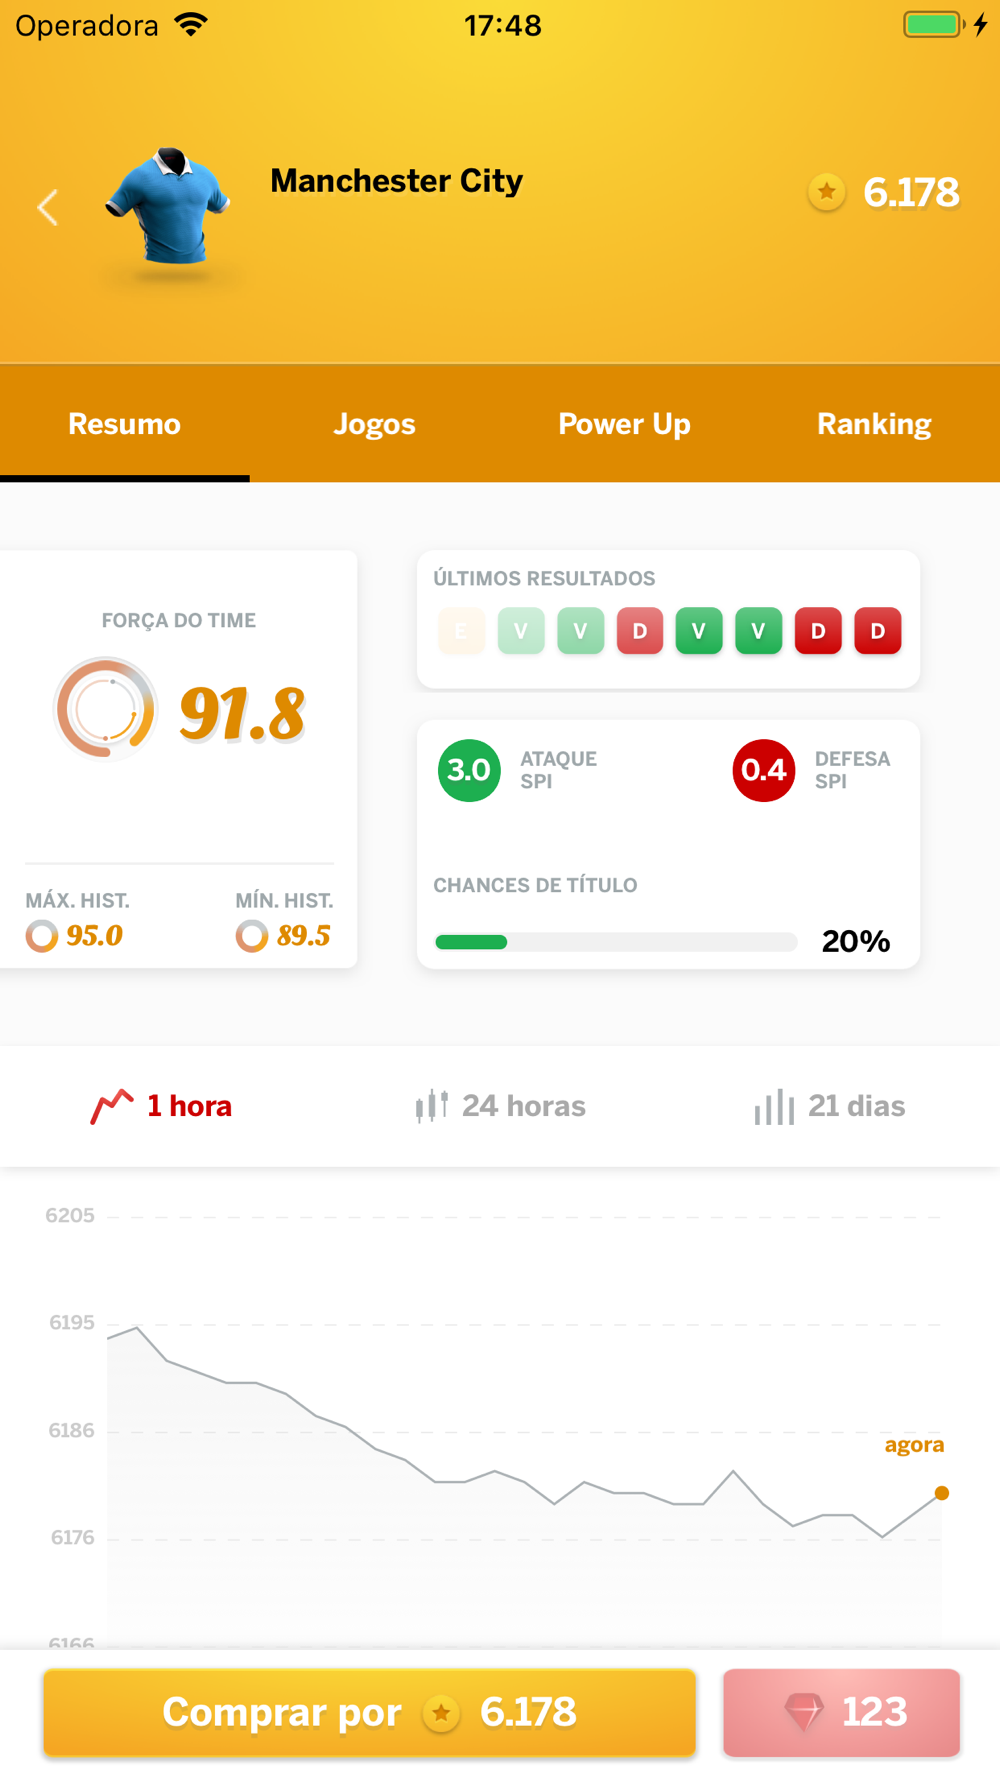Viewport: 1000px width, 1778px height.
Task: Select the 20% title chance value
Action: (x=856, y=941)
